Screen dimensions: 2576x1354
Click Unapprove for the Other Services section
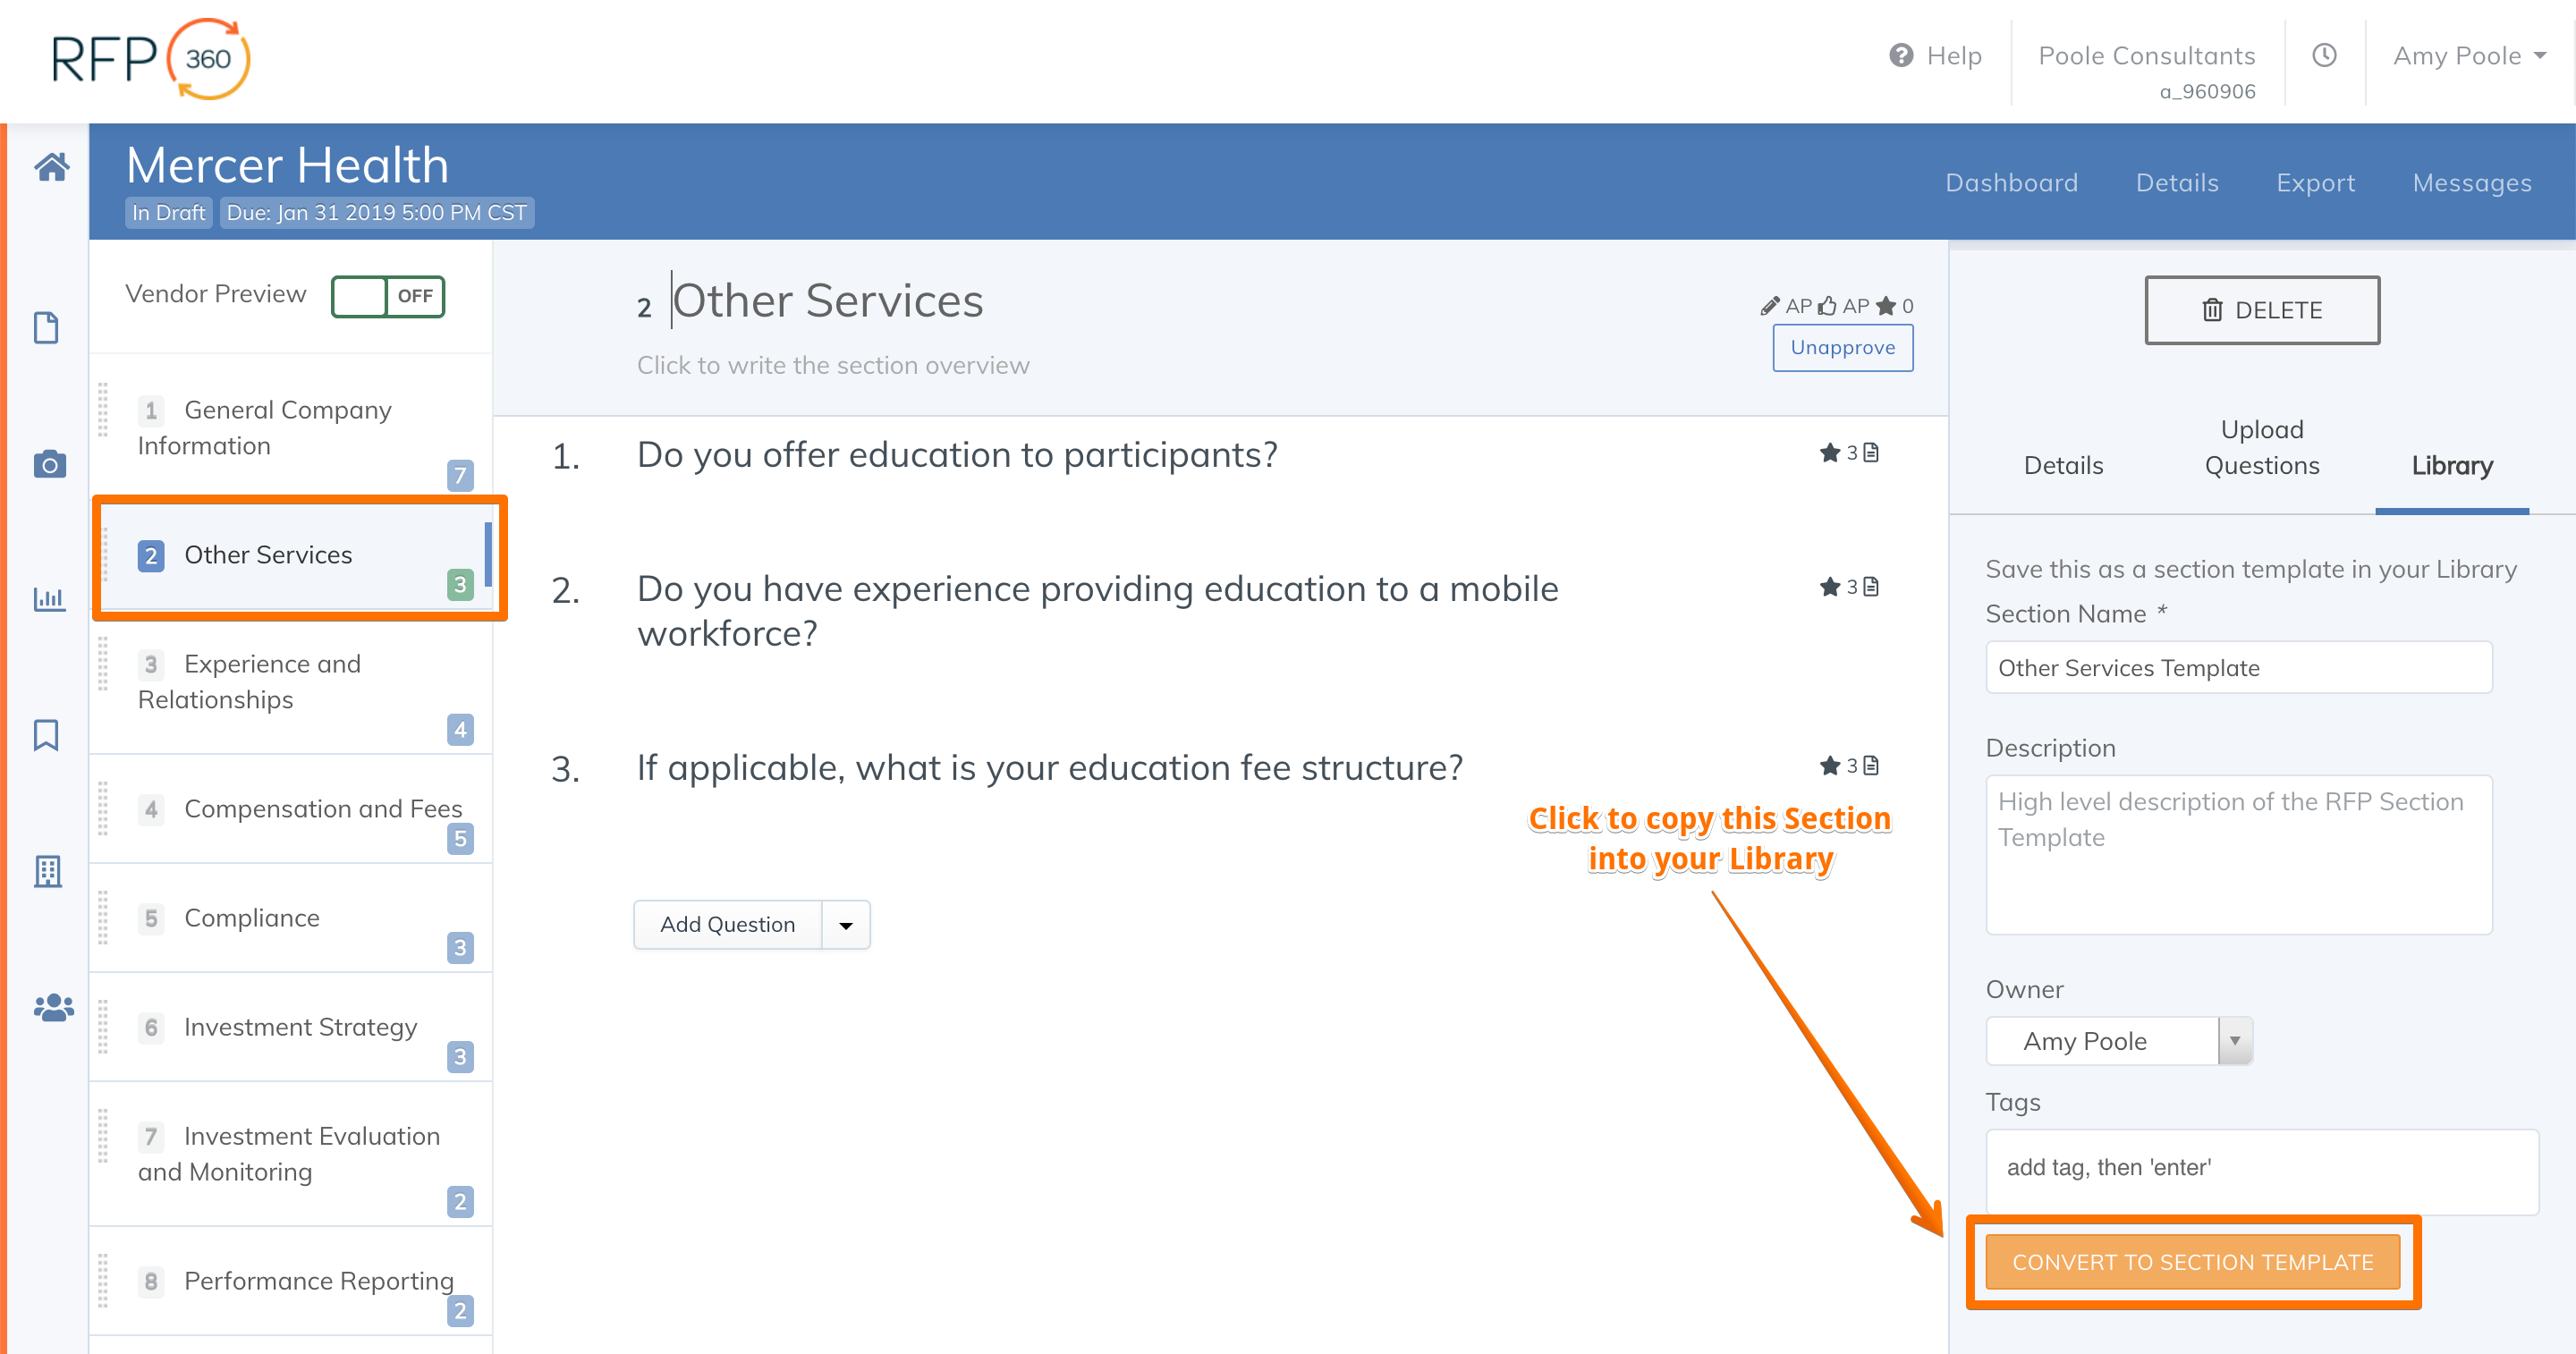(x=1843, y=347)
